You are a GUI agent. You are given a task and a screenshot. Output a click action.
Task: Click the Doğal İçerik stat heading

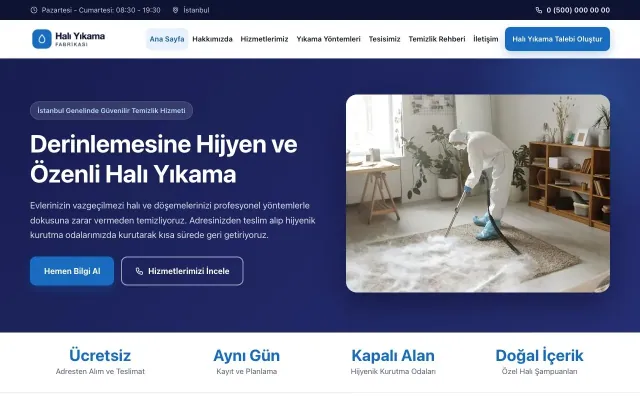[539, 356]
